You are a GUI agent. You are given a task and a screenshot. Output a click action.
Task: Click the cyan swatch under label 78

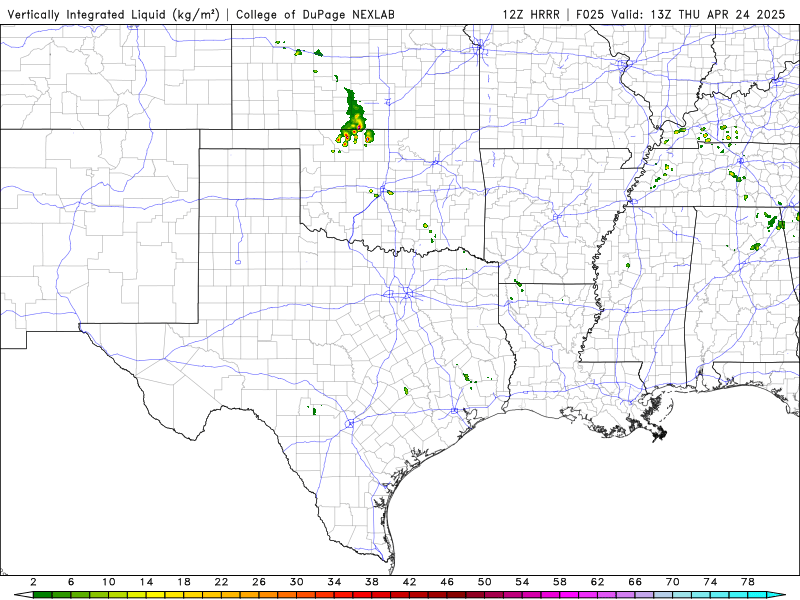tap(757, 595)
